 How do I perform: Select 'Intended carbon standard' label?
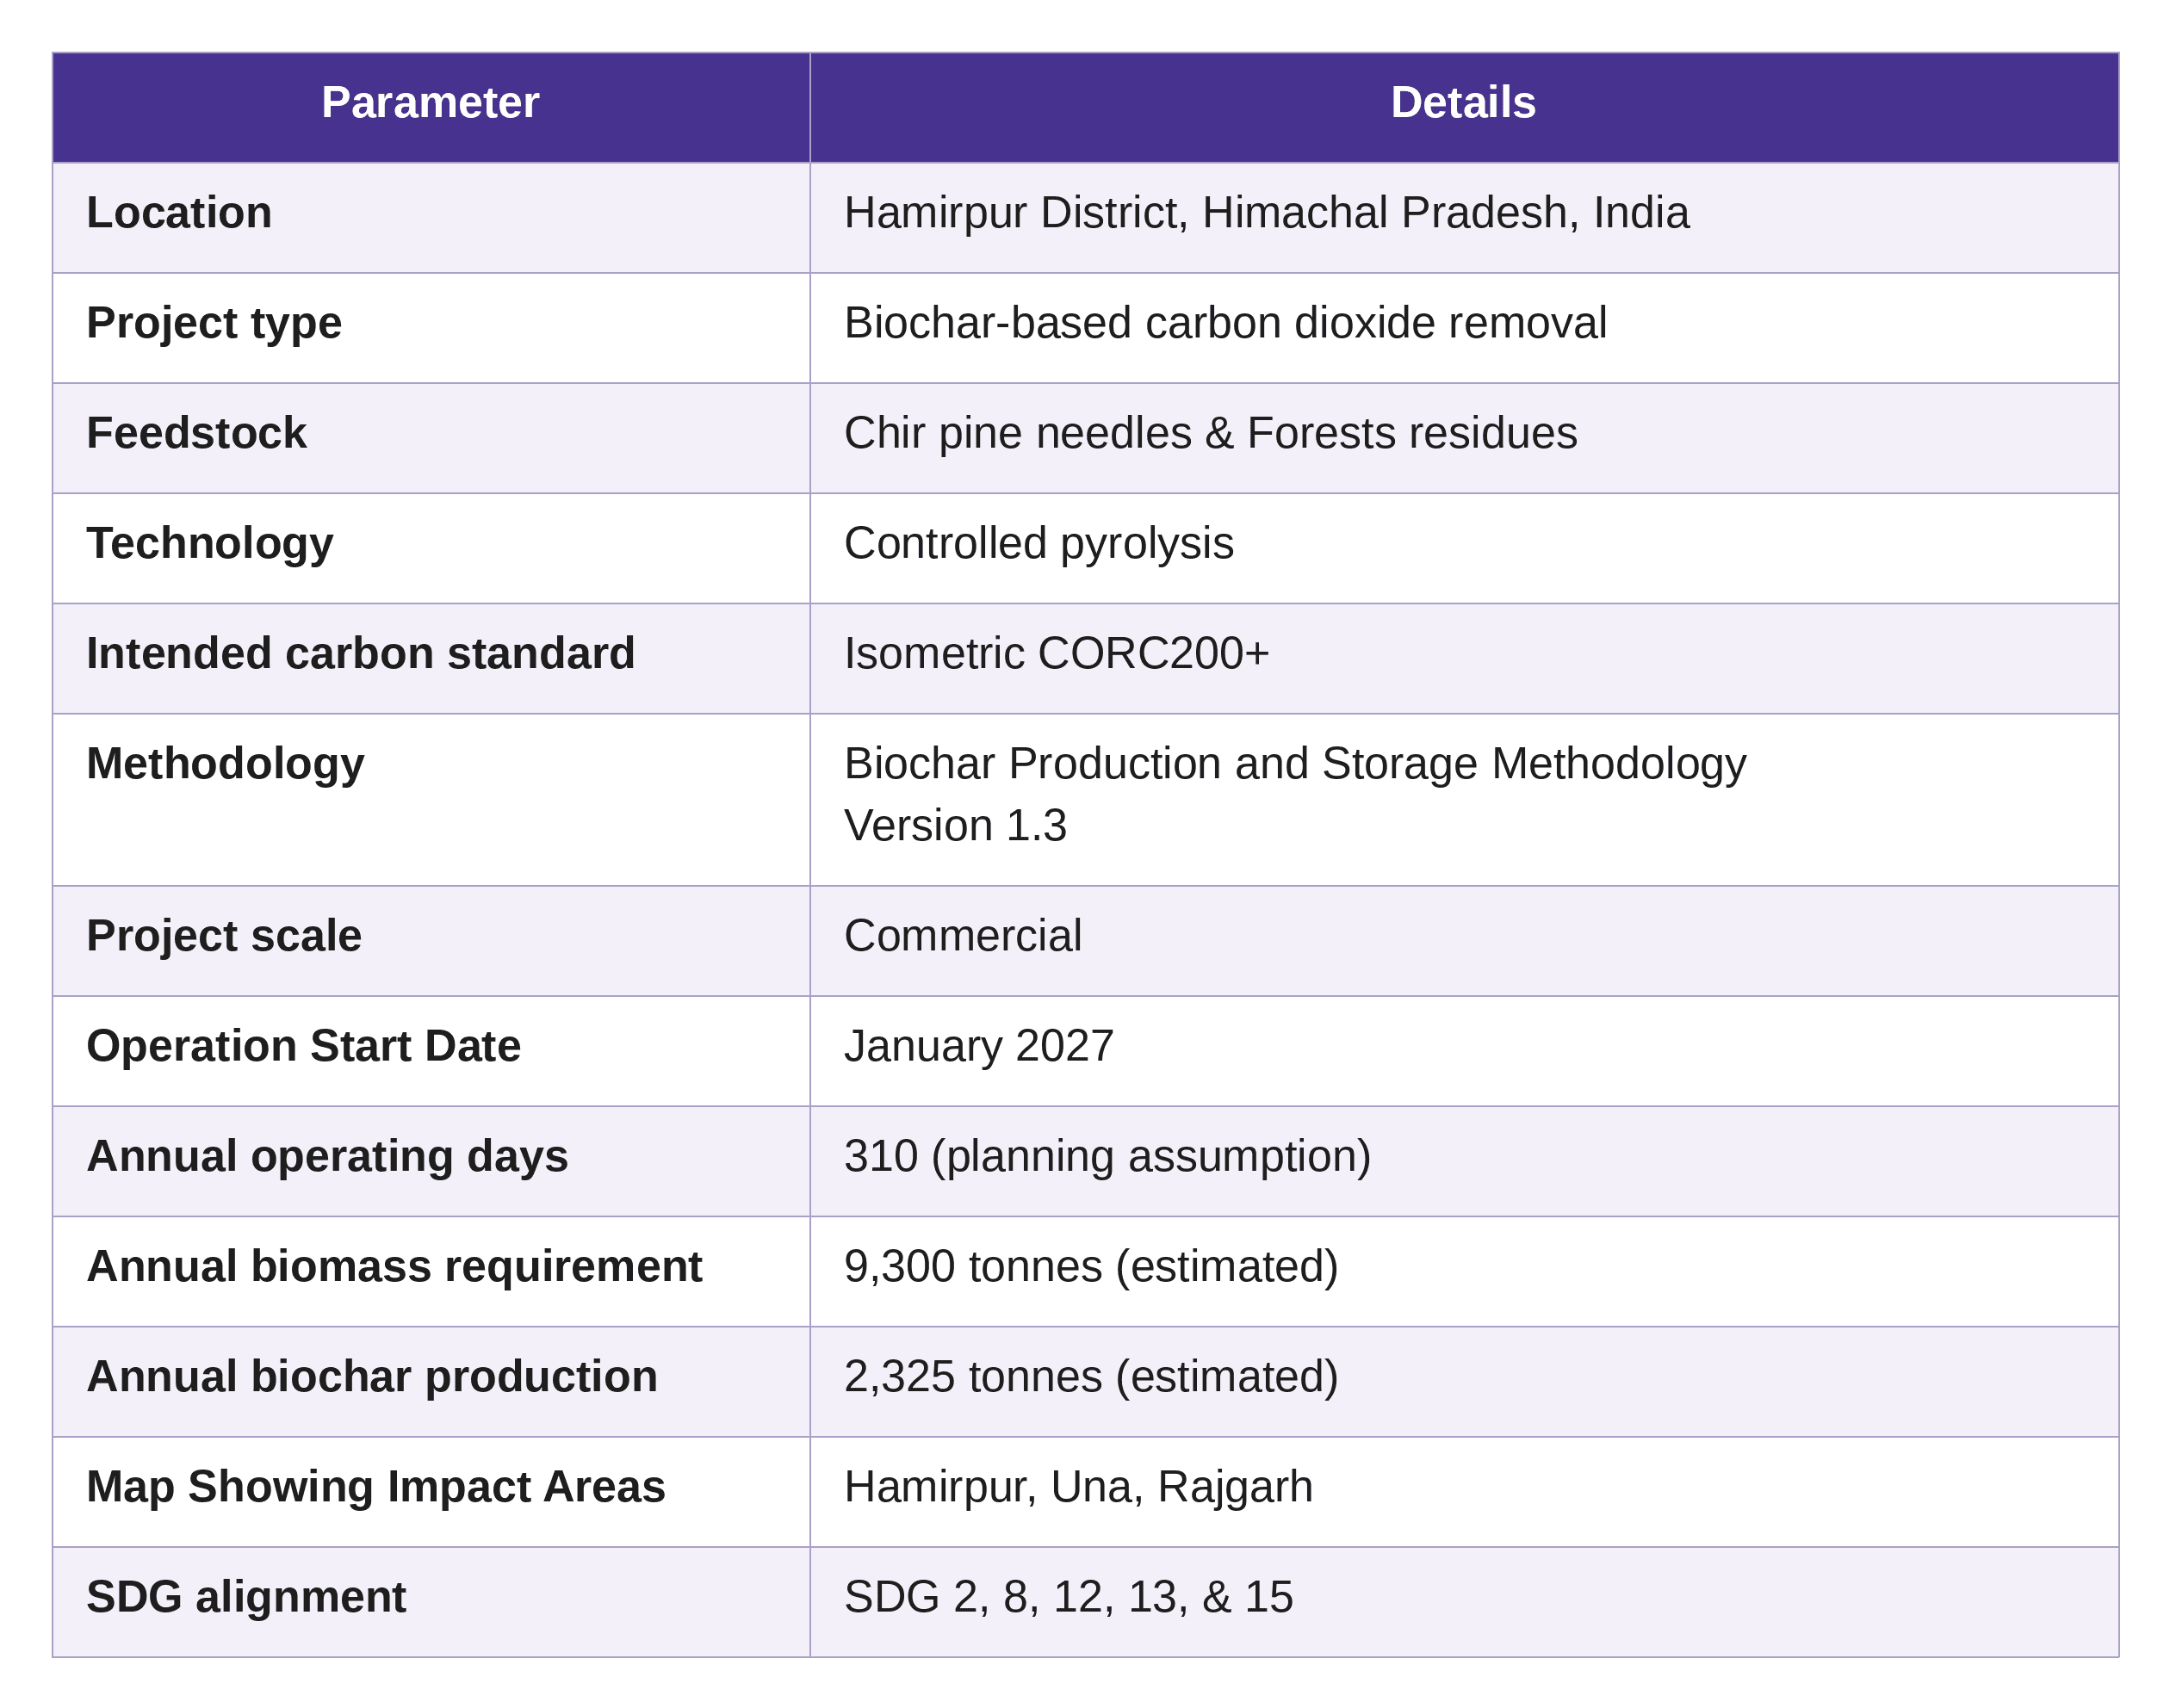pyautogui.click(x=361, y=654)
